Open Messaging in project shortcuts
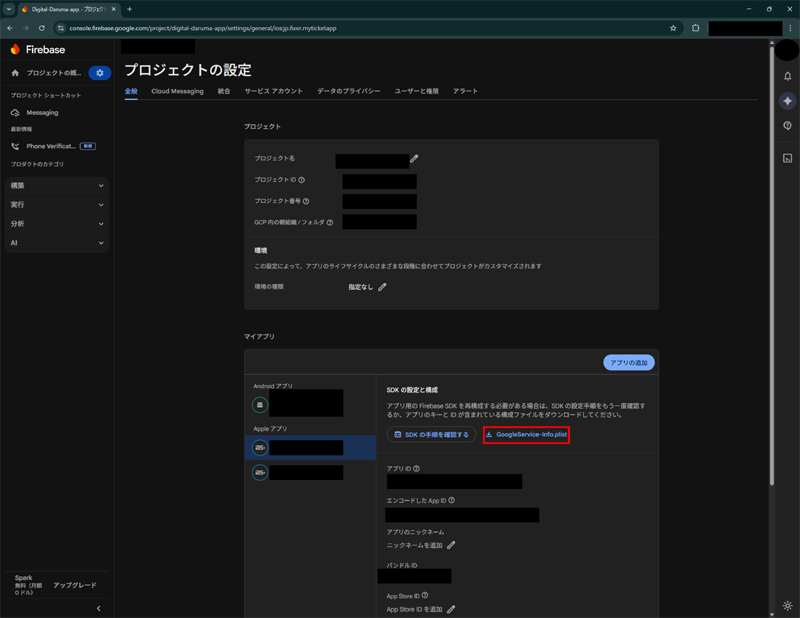Viewport: 800px width, 618px height. point(42,113)
